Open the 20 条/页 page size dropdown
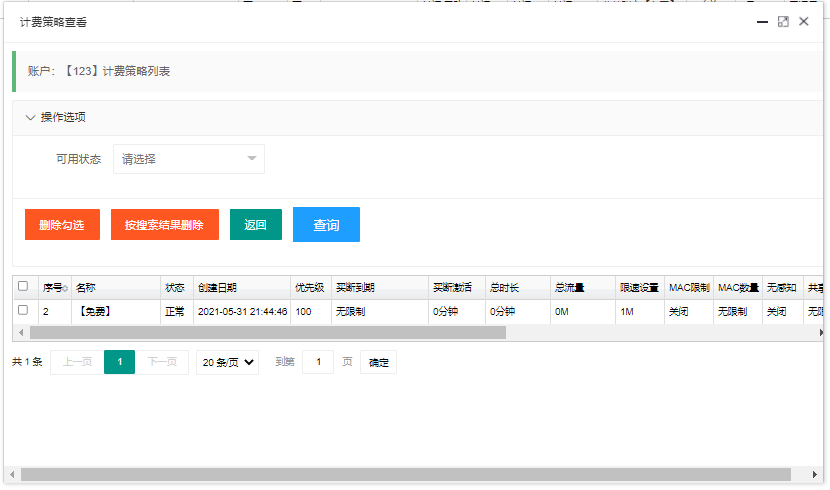Image resolution: width=830 pixels, height=490 pixels. coord(228,362)
